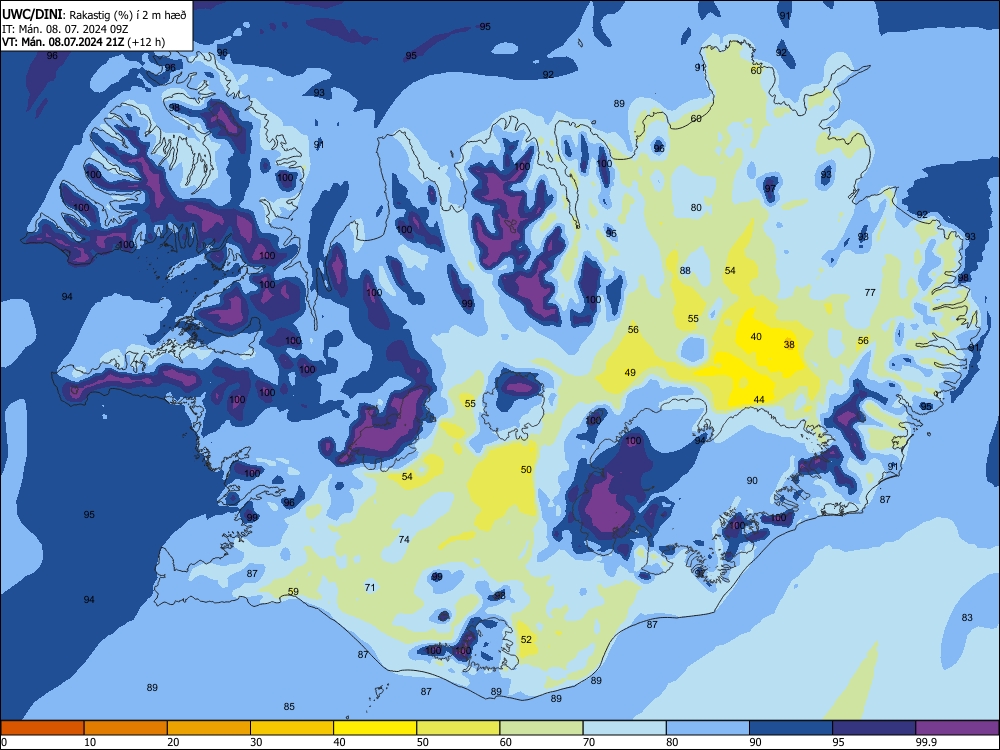Click the legend label '40'
Screen dimensions: 1000x750
coord(339,742)
